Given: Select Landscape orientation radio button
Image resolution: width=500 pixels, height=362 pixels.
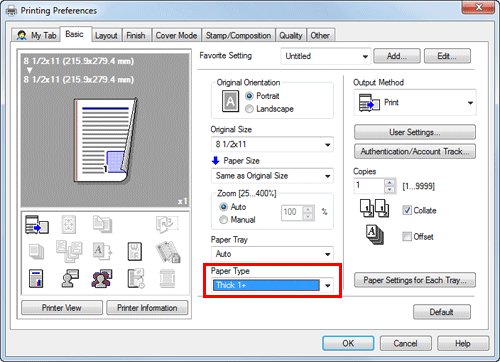Looking at the screenshot, I should (x=249, y=109).
